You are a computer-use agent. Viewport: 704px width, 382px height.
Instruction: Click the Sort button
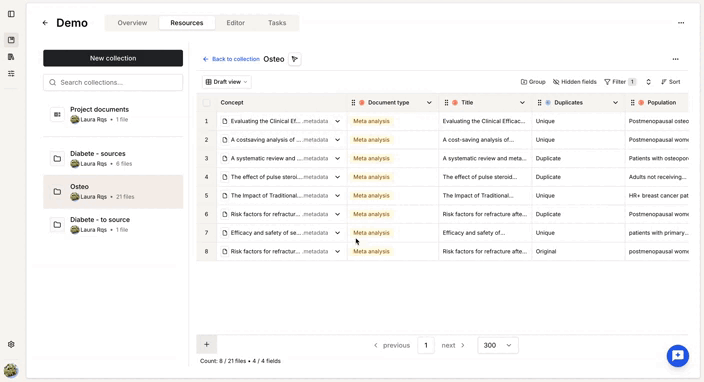(671, 82)
